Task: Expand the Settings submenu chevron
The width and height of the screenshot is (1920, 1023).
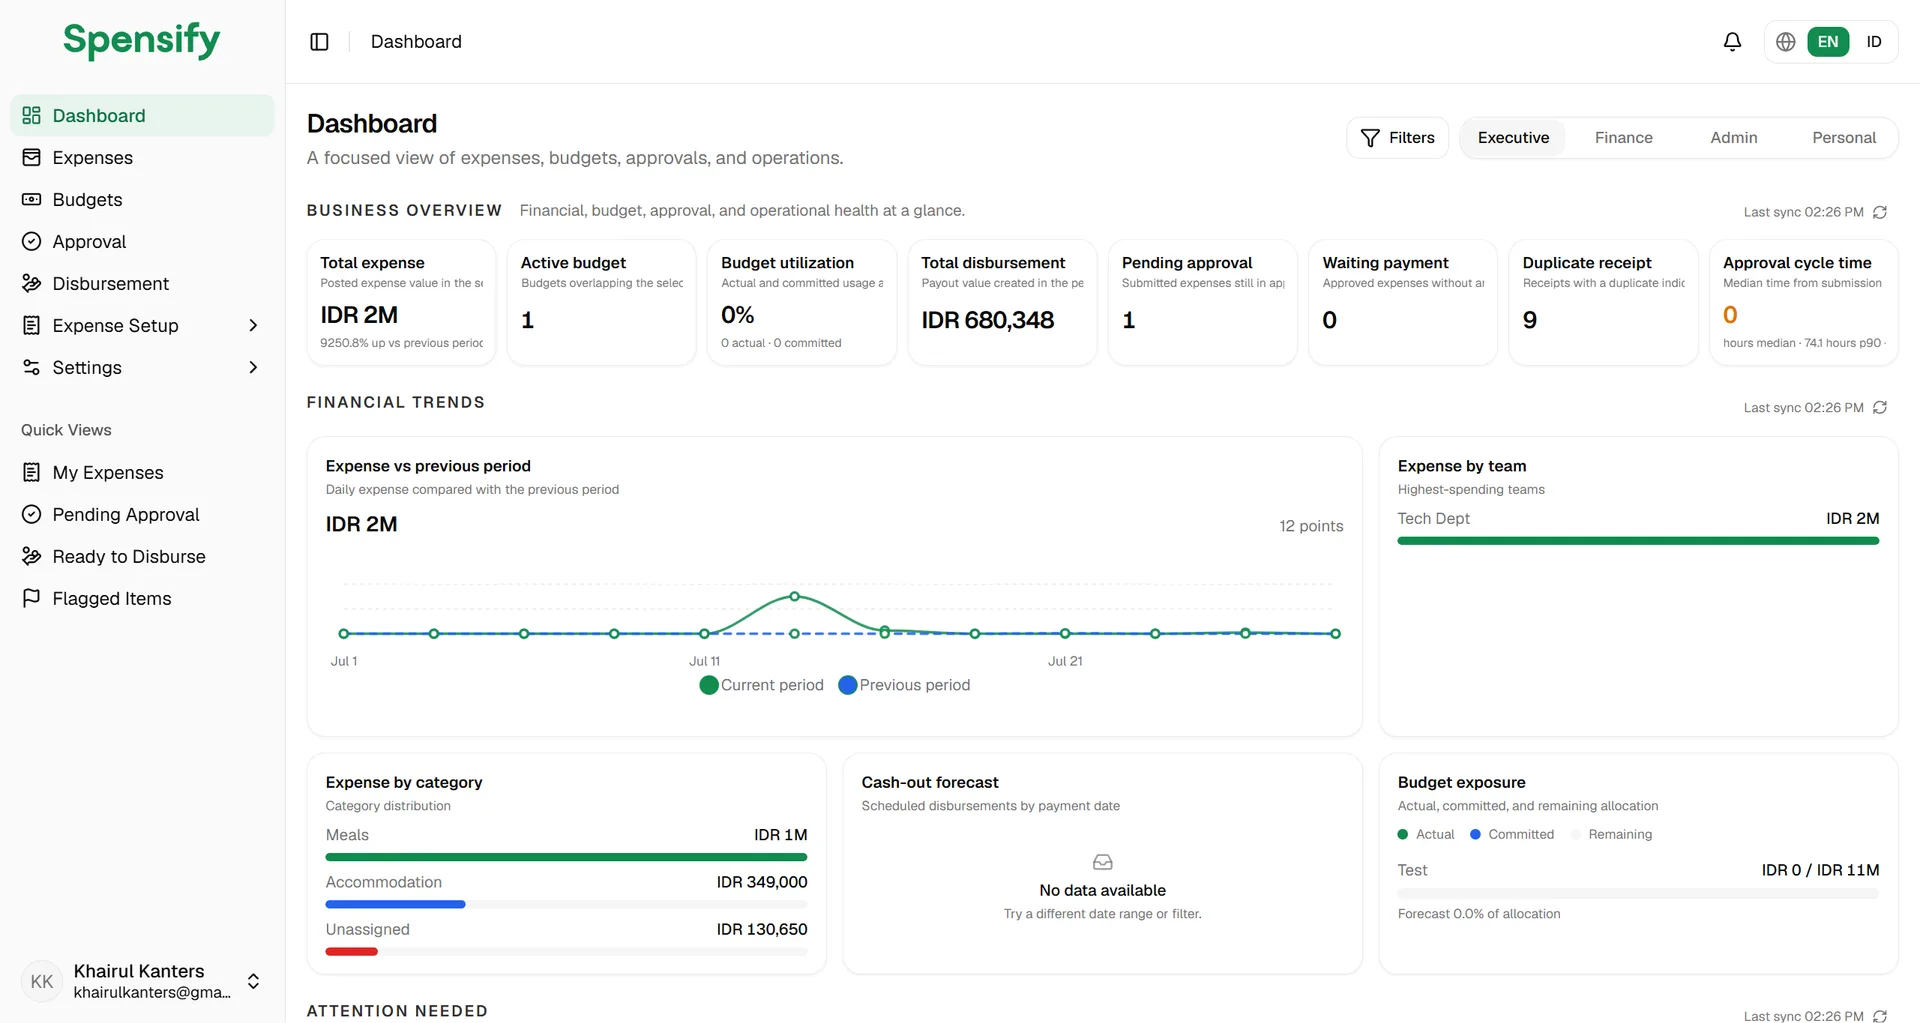Action: 253,368
